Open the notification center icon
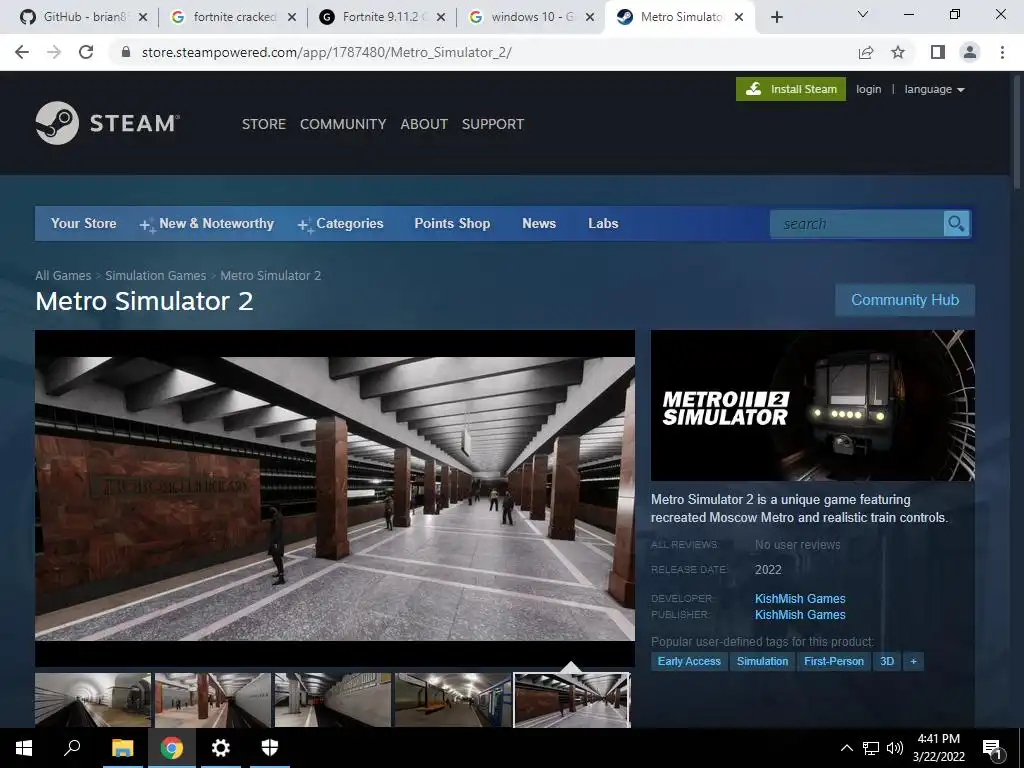Image resolution: width=1024 pixels, height=768 pixels. 992,749
